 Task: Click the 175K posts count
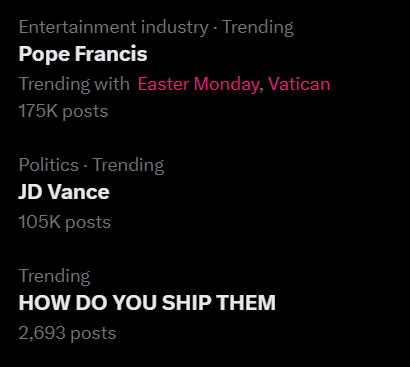click(63, 111)
